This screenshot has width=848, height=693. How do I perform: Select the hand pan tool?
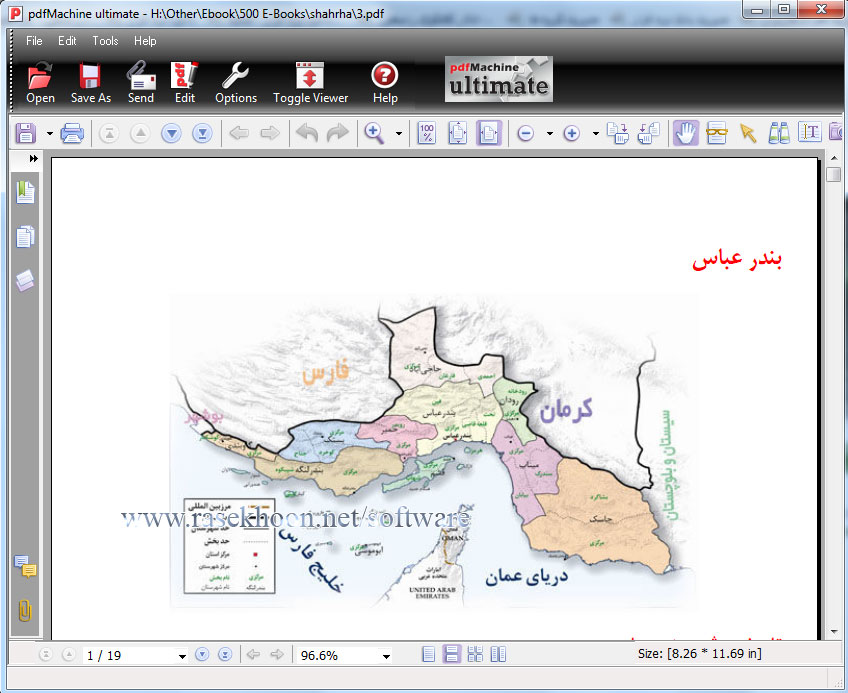(x=685, y=133)
